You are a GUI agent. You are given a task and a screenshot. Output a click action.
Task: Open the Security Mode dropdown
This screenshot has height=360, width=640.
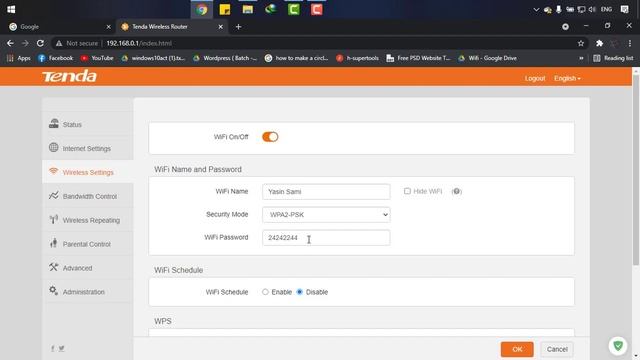pos(326,215)
